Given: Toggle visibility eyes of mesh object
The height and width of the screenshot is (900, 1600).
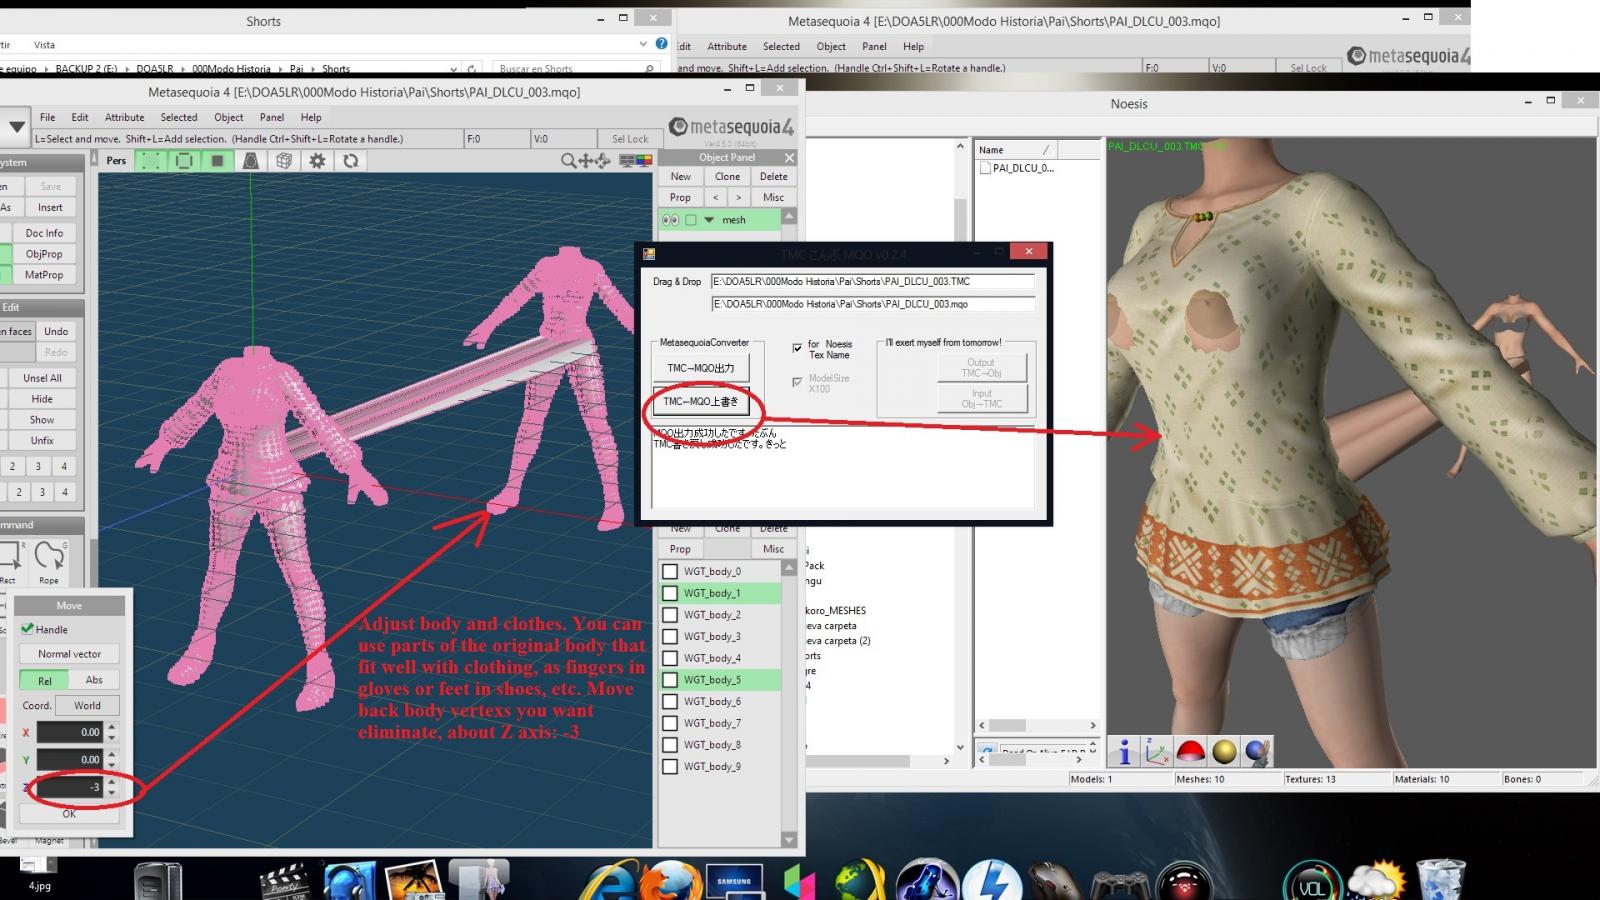Looking at the screenshot, I should pyautogui.click(x=670, y=220).
